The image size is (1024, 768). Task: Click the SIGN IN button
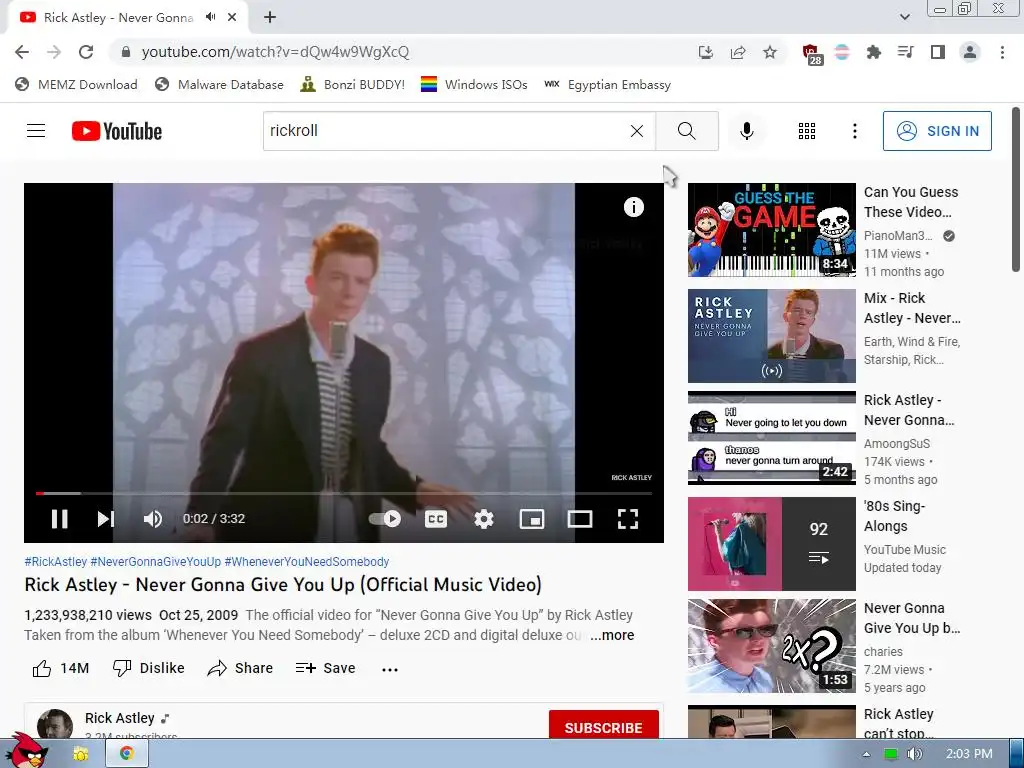[x=937, y=131]
